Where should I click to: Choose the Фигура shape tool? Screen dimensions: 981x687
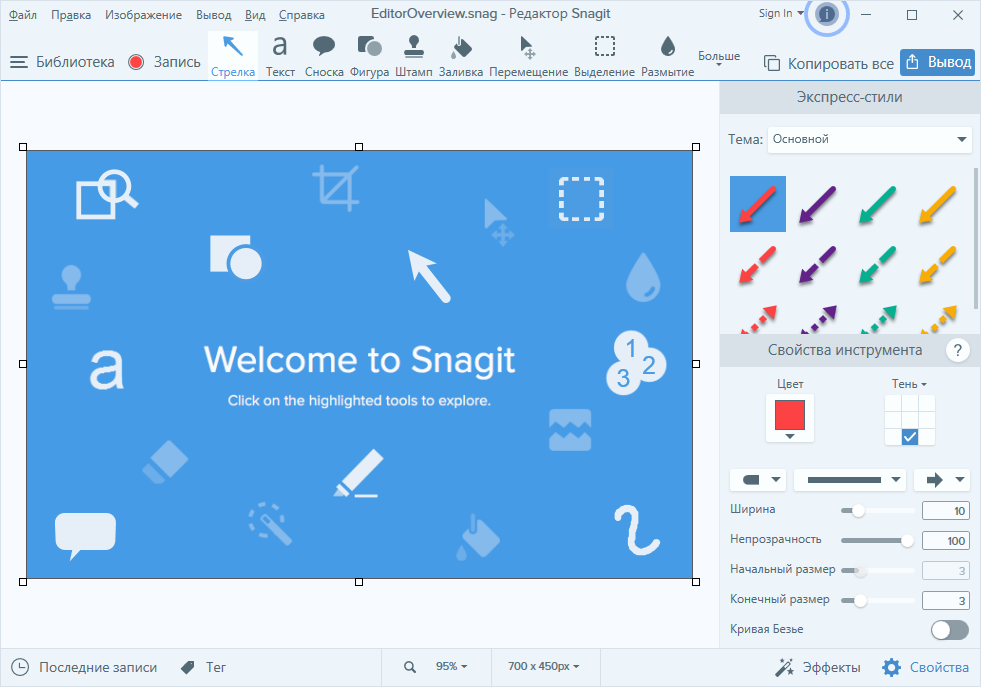[x=369, y=55]
